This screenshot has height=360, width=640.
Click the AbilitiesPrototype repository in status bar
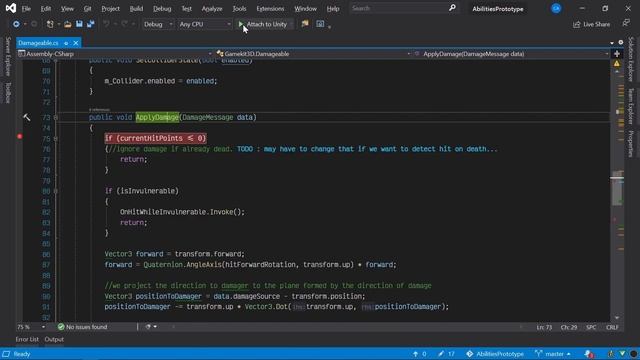[x=495, y=354]
